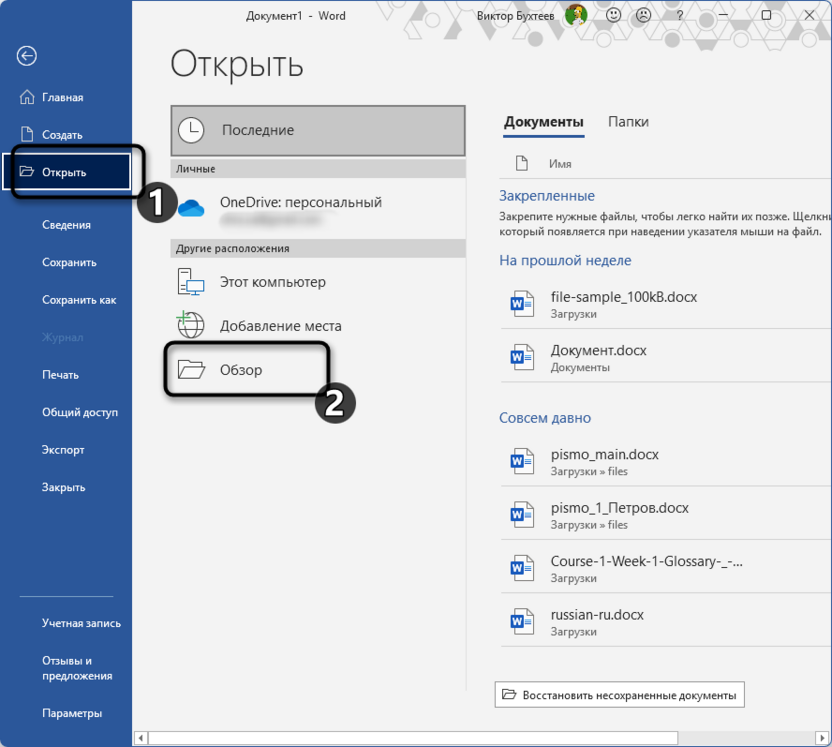
Task: Open russian-ru.docx from the list
Action: (666, 621)
